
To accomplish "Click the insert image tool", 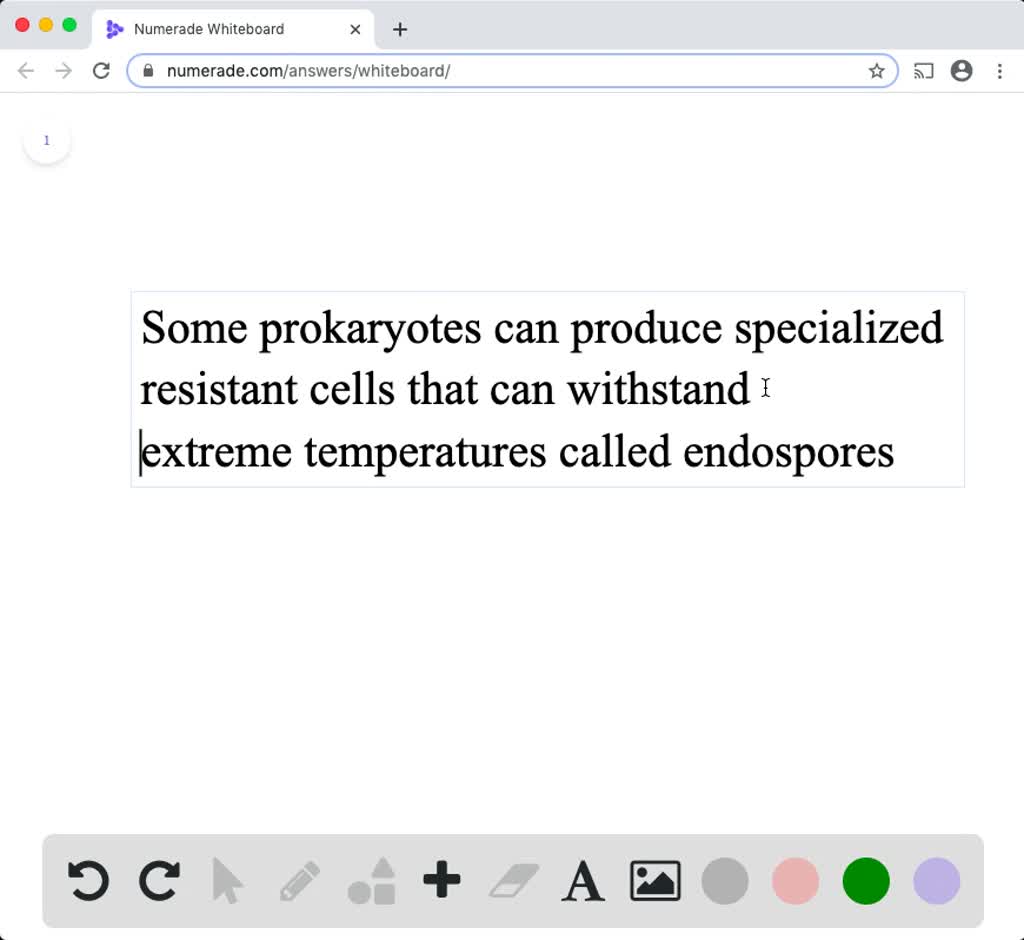I will point(655,881).
